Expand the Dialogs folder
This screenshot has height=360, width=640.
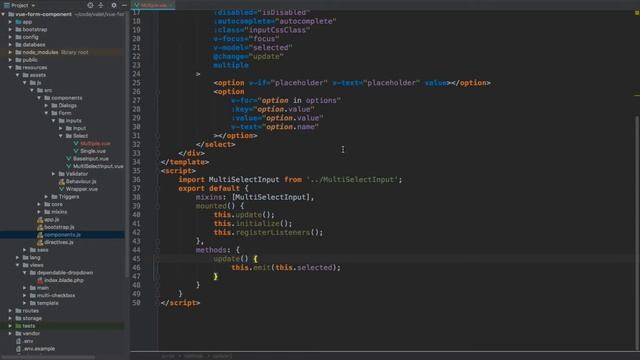(x=47, y=105)
